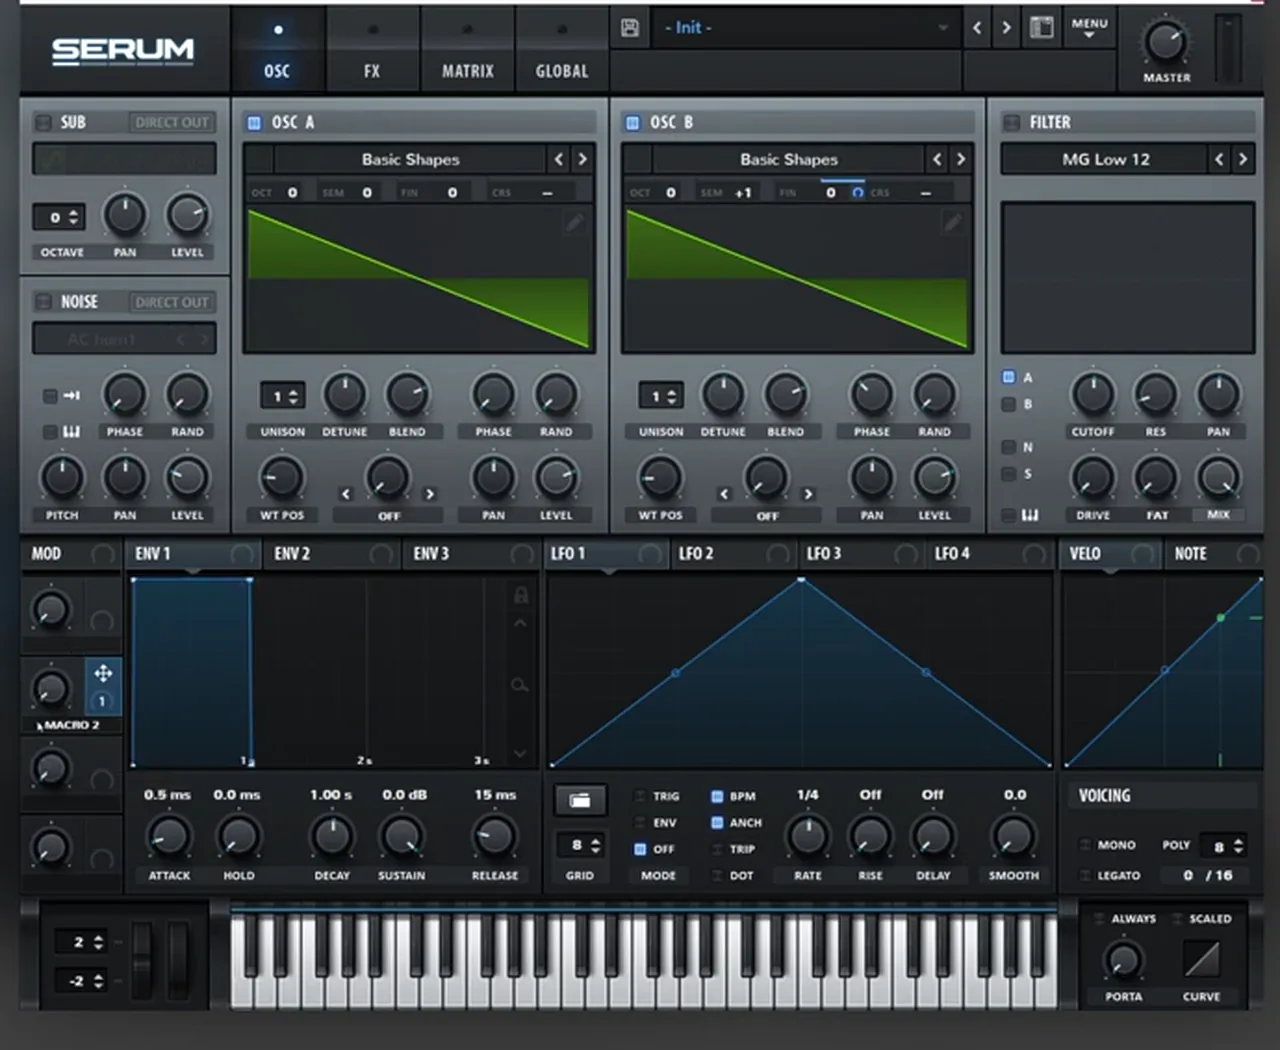1280x1050 pixels.
Task: Toggle the noise keytrack piano icon
Action: pos(71,432)
